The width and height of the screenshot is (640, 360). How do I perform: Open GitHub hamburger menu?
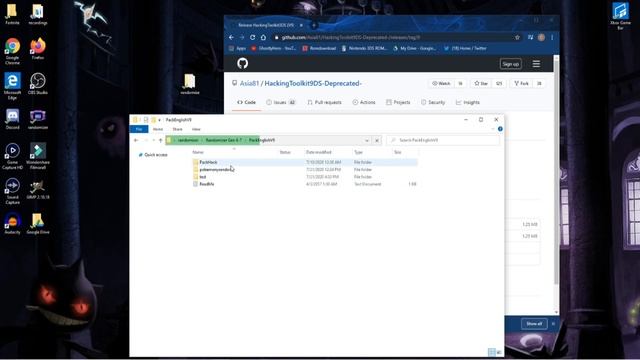pyautogui.click(x=536, y=64)
